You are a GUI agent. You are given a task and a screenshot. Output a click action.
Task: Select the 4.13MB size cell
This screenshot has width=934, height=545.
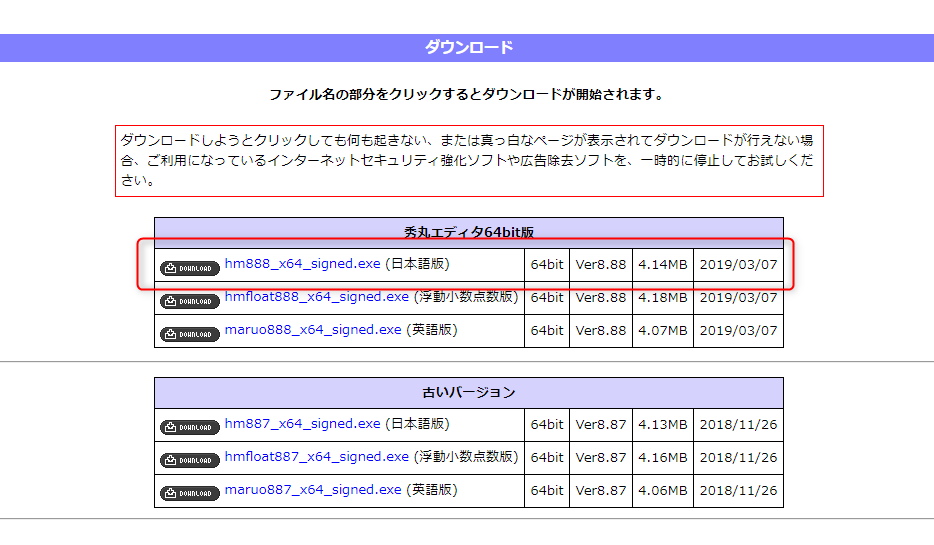[662, 425]
